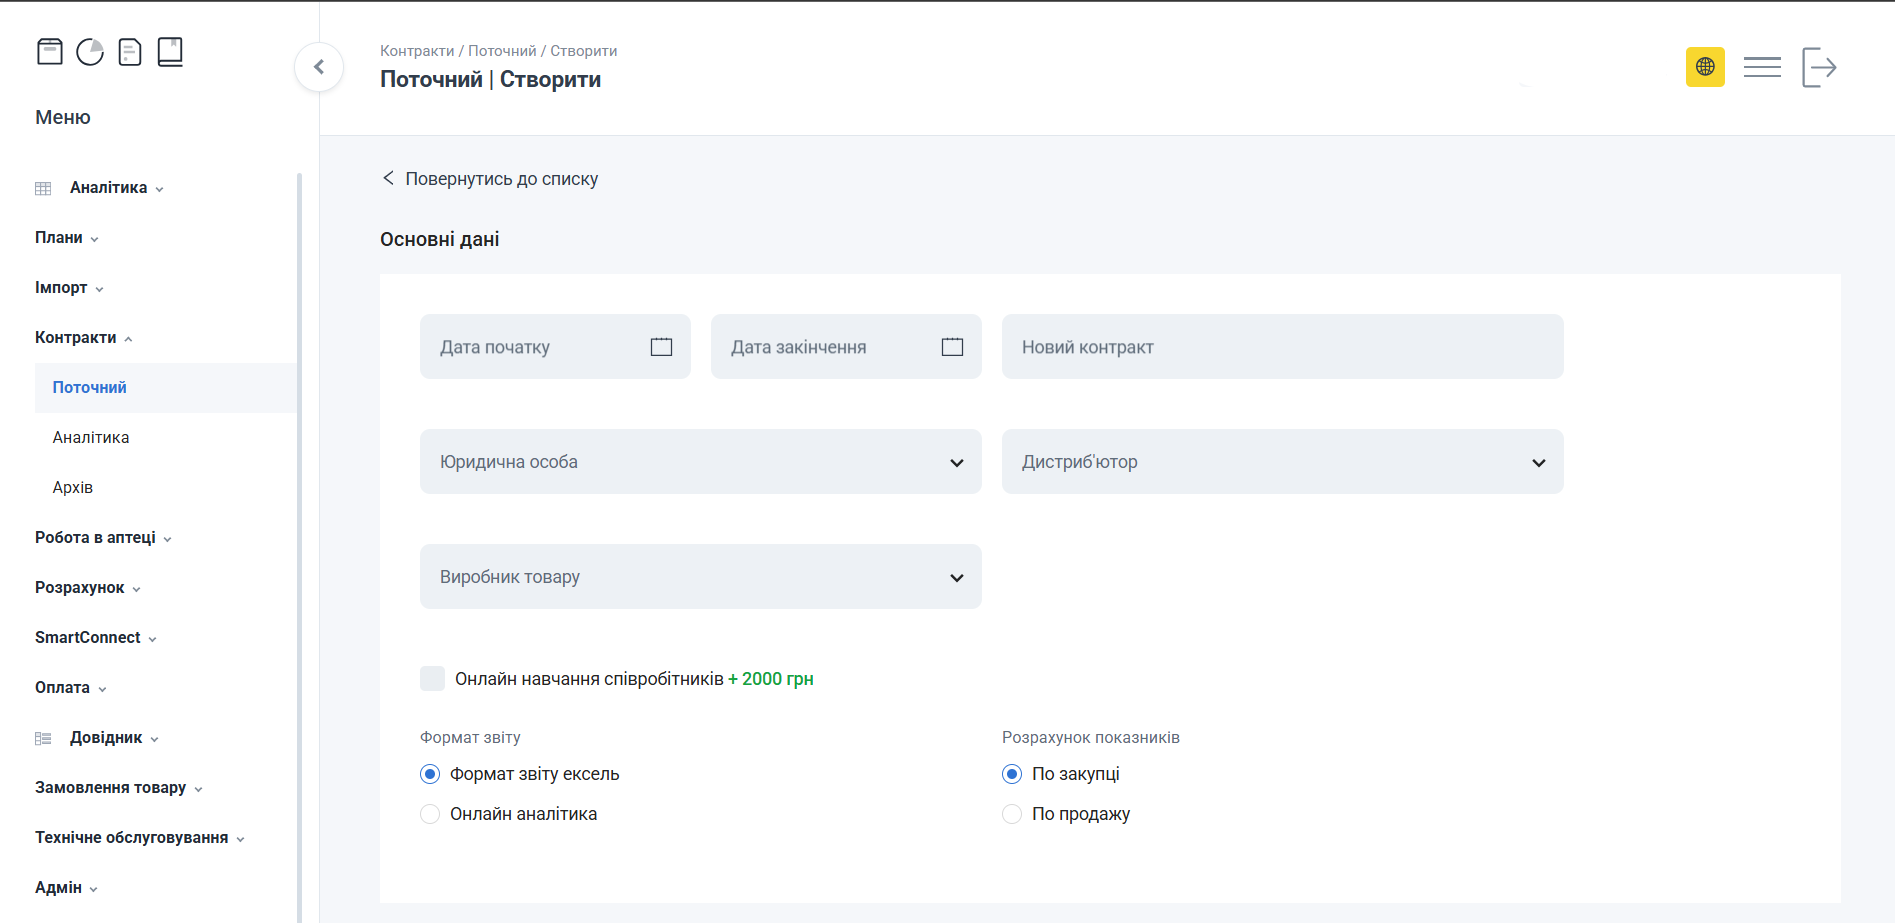Viewport: 1895px width, 923px height.
Task: Open calendar icon in Дата початку field
Action: pos(661,347)
